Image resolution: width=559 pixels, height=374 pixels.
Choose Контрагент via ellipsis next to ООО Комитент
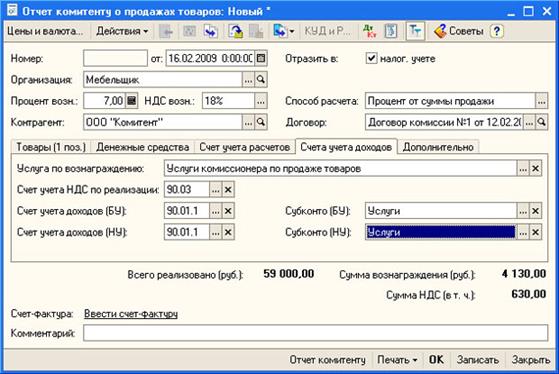(x=248, y=122)
